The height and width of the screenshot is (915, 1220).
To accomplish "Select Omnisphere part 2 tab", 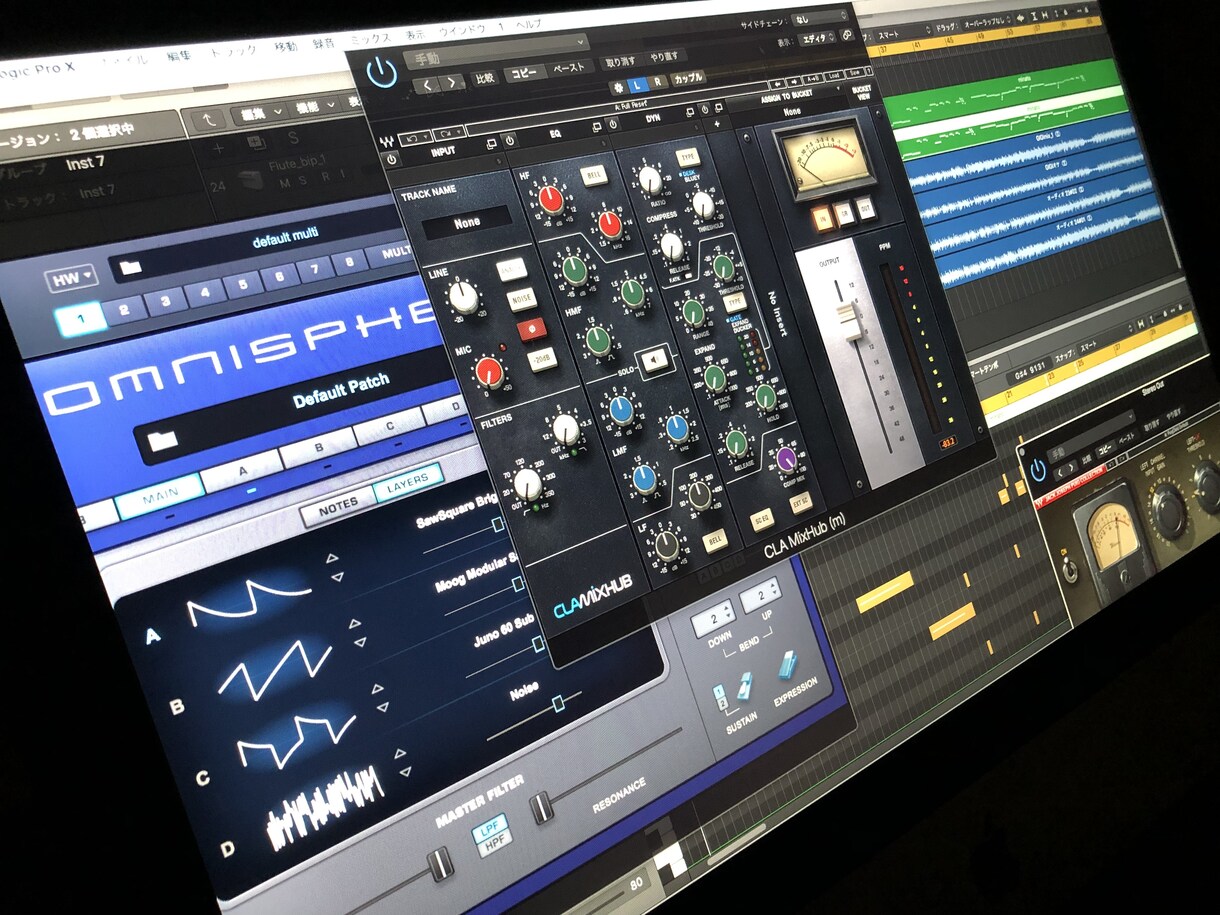I will pyautogui.click(x=124, y=309).
